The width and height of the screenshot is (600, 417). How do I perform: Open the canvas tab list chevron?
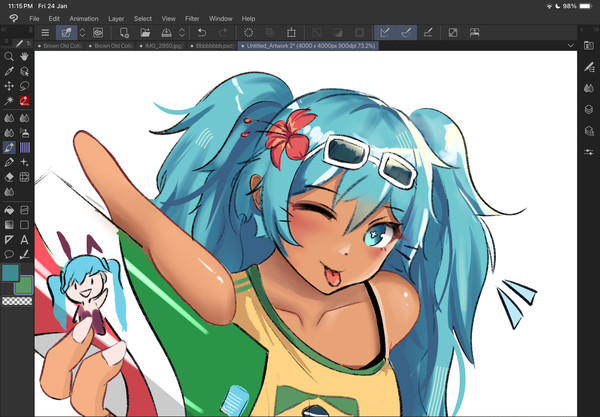(571, 46)
